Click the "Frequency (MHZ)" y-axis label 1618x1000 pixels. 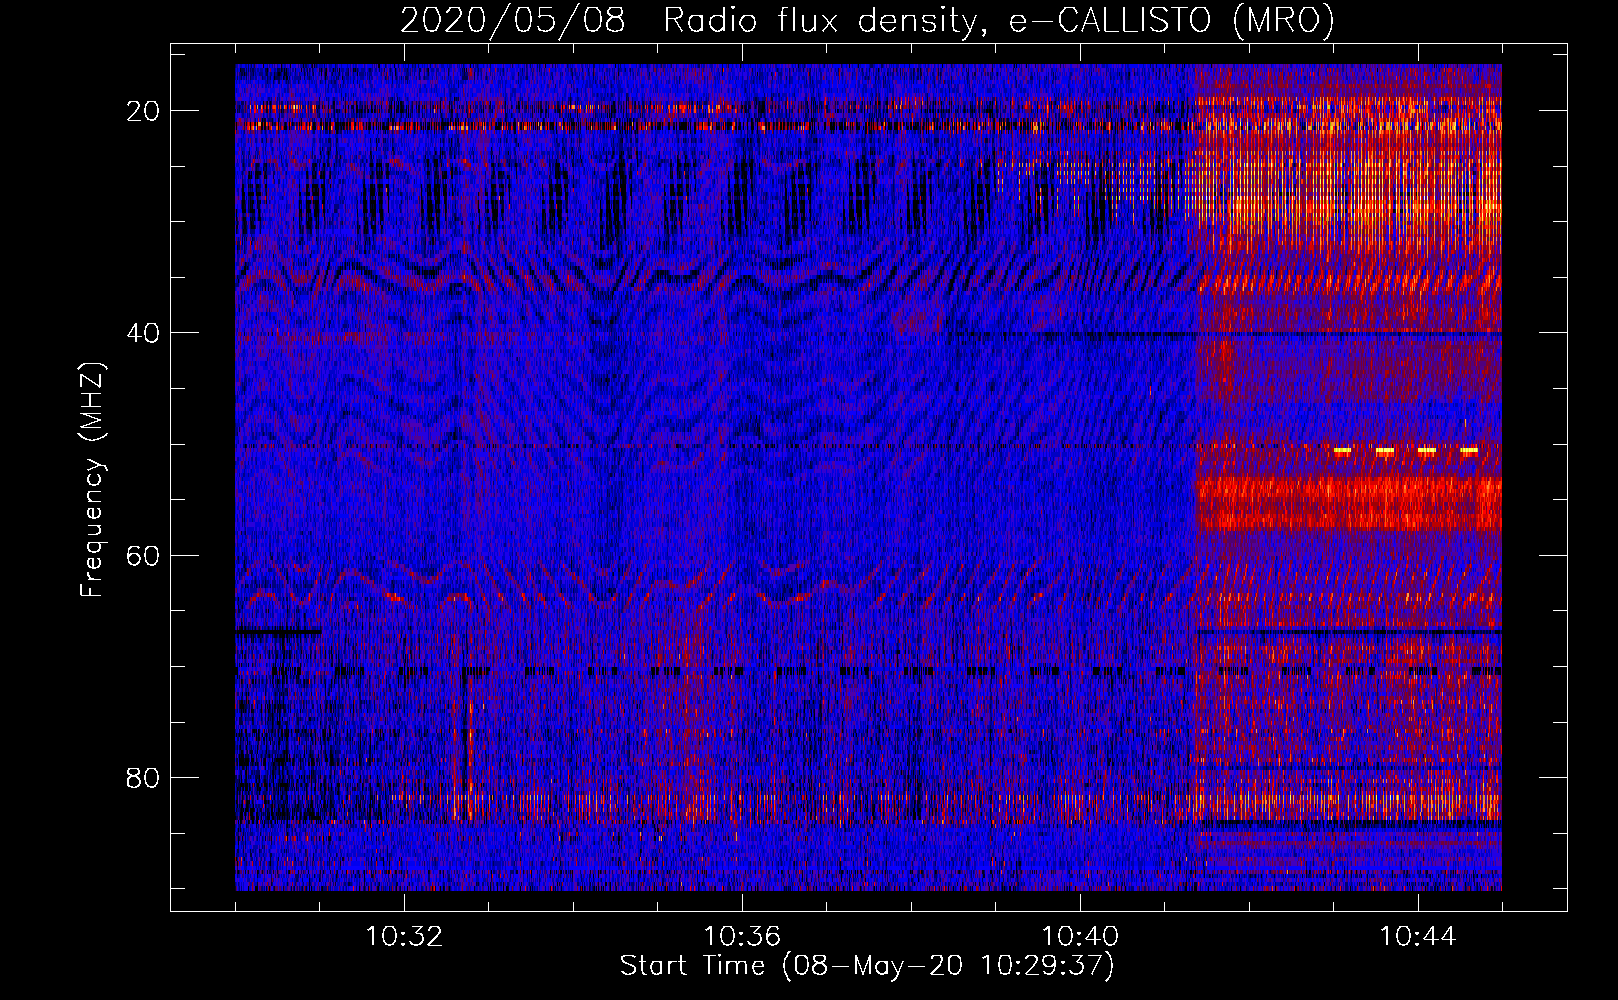click(92, 480)
